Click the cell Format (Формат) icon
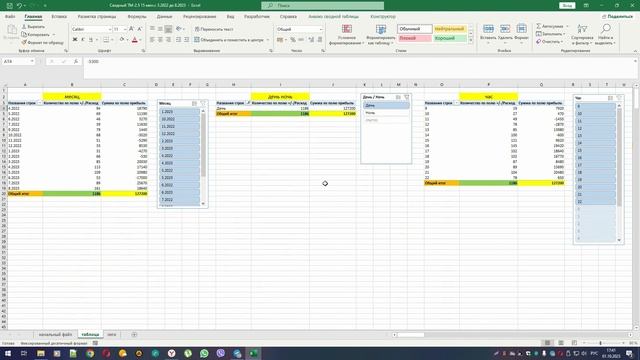Viewport: 640px width, 360px height. click(521, 29)
